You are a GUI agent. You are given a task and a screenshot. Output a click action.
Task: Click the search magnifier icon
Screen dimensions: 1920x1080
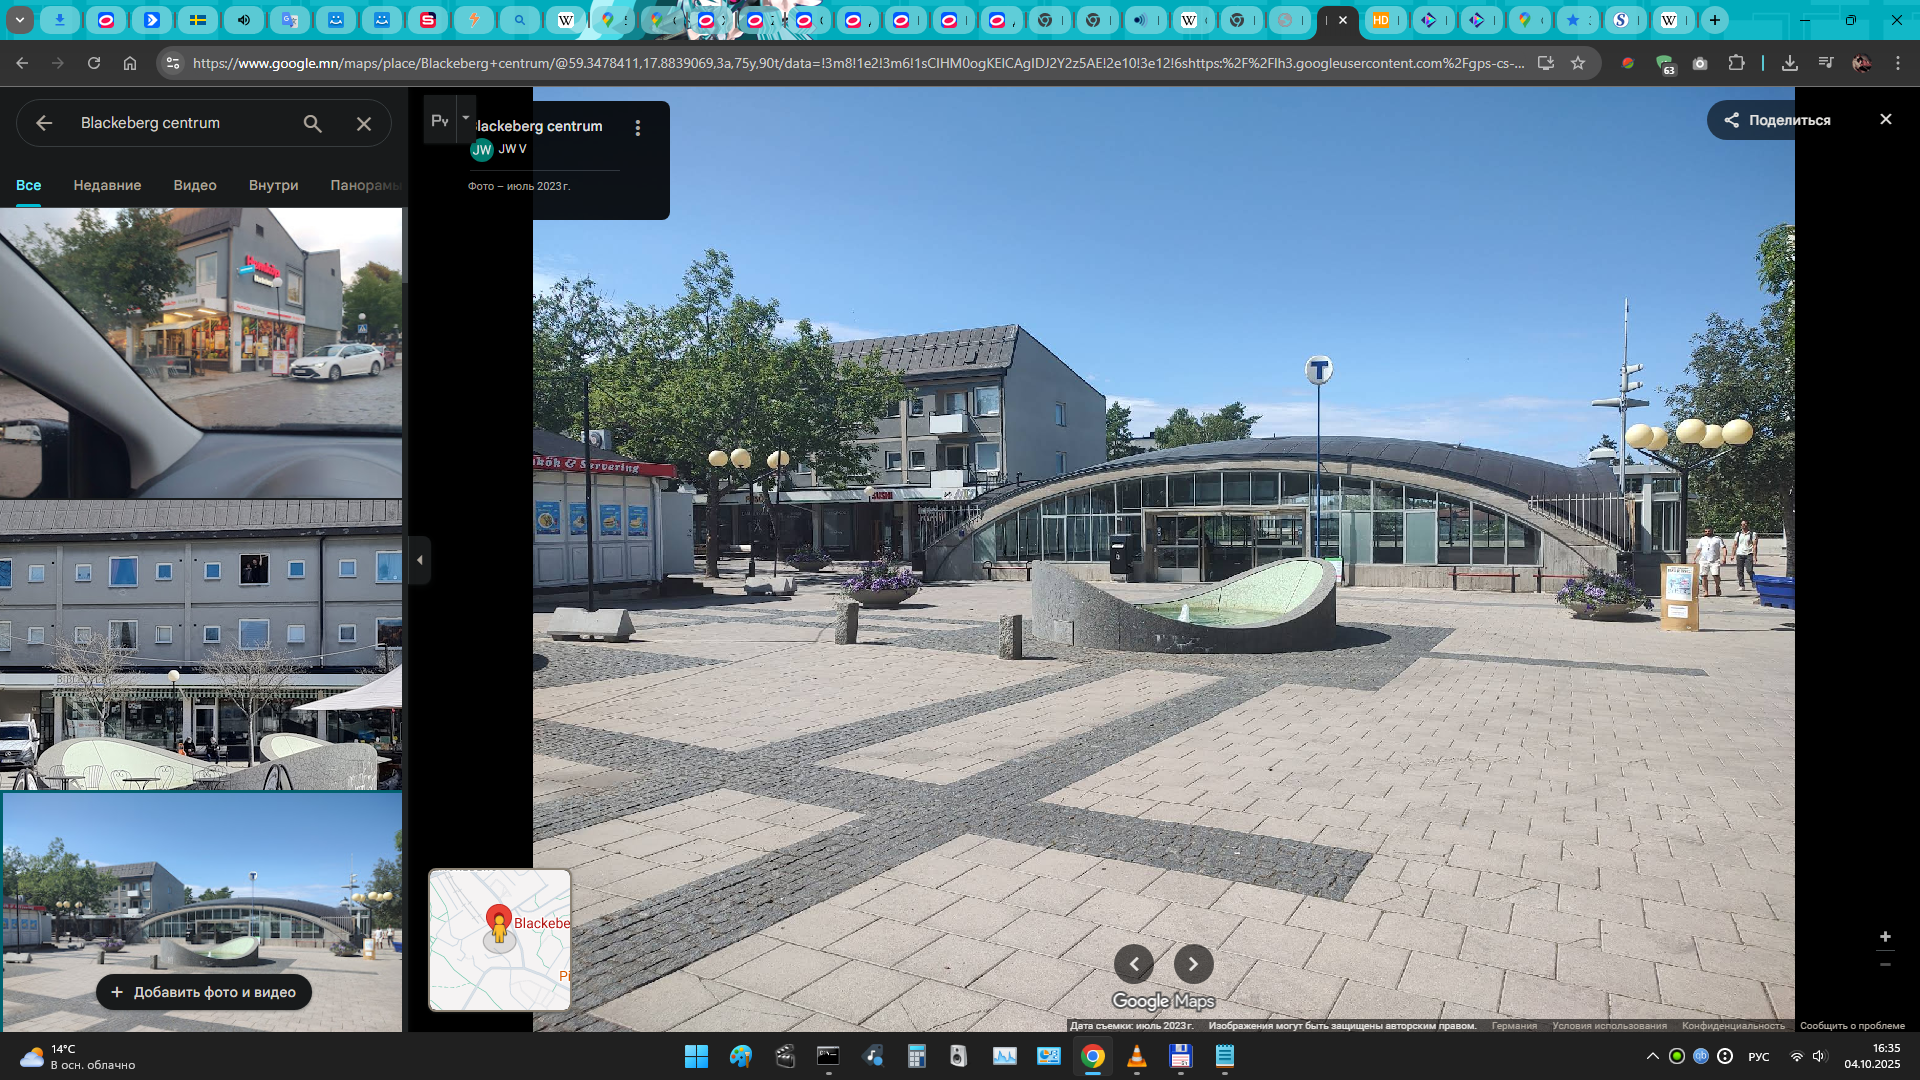312,123
